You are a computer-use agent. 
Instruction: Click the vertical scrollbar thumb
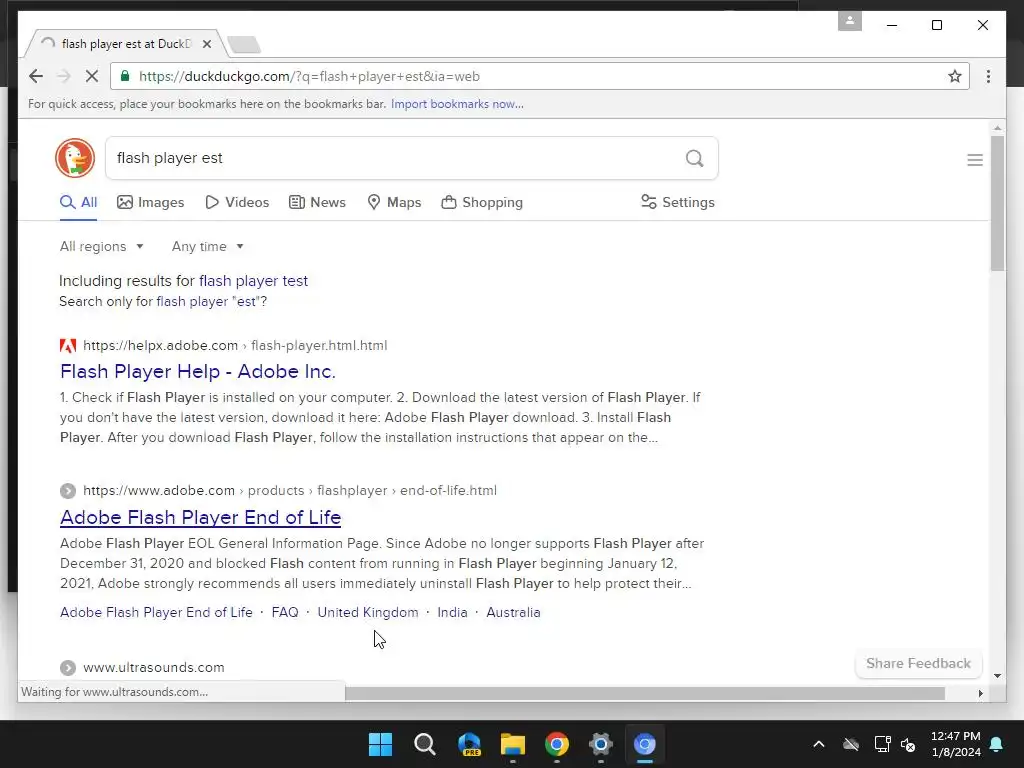coord(997,203)
